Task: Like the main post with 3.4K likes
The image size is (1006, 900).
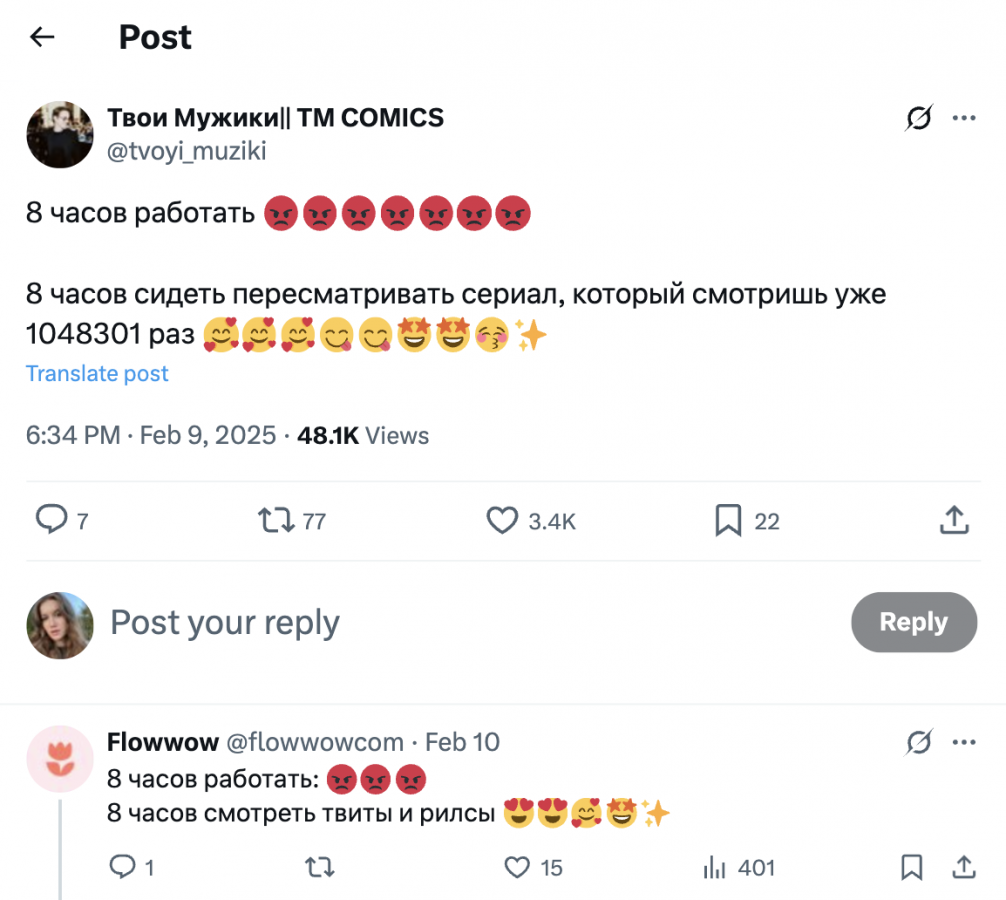Action: point(501,520)
